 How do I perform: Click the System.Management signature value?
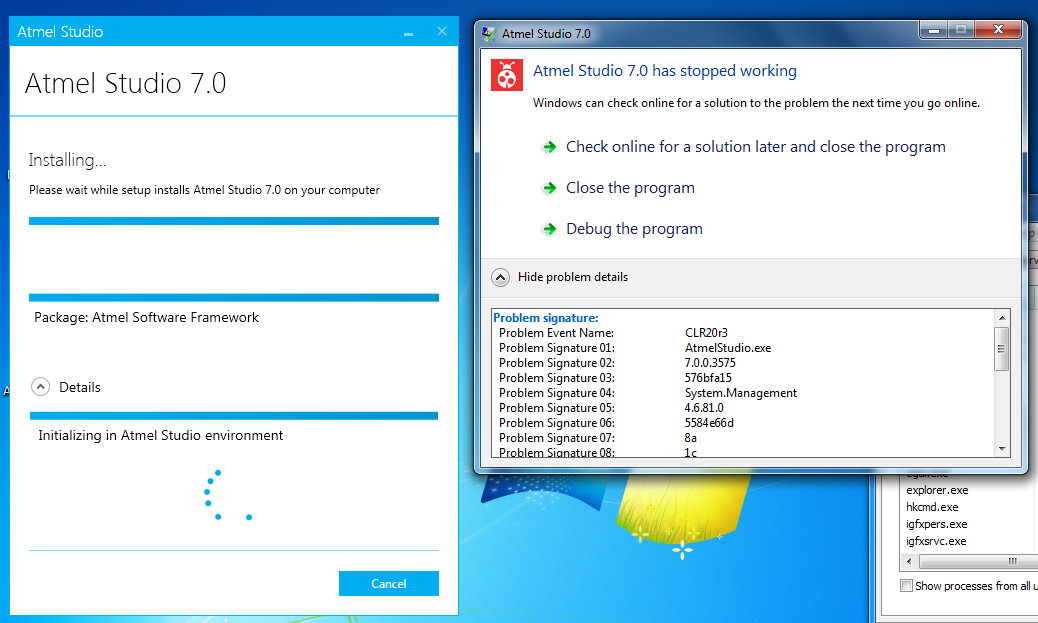tap(740, 393)
